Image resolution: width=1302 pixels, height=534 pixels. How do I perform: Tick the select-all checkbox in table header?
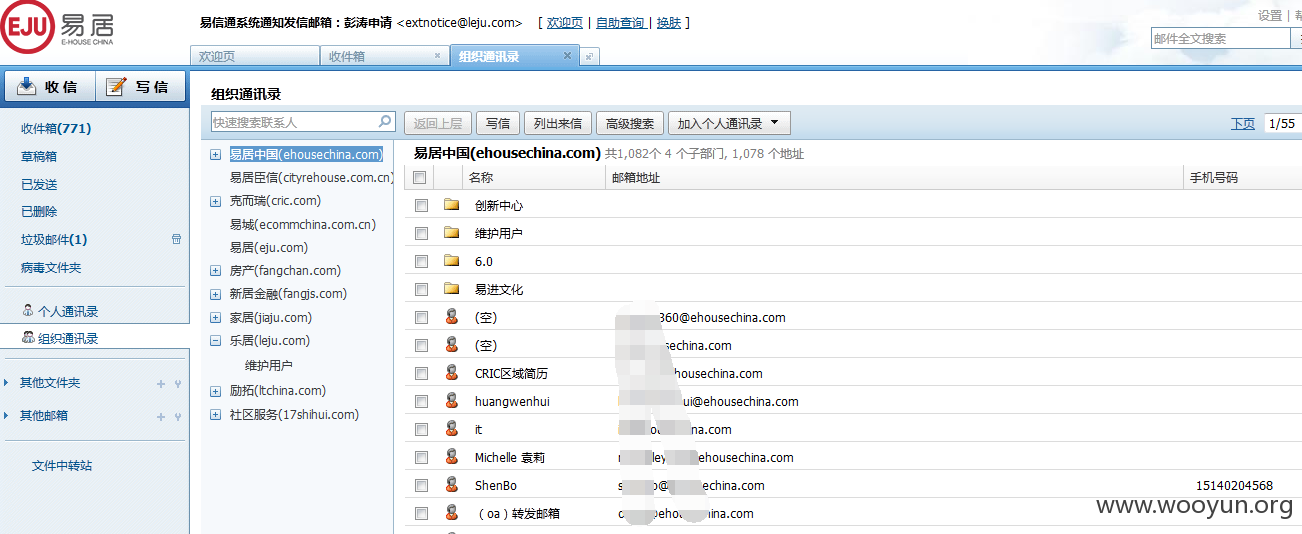420,178
